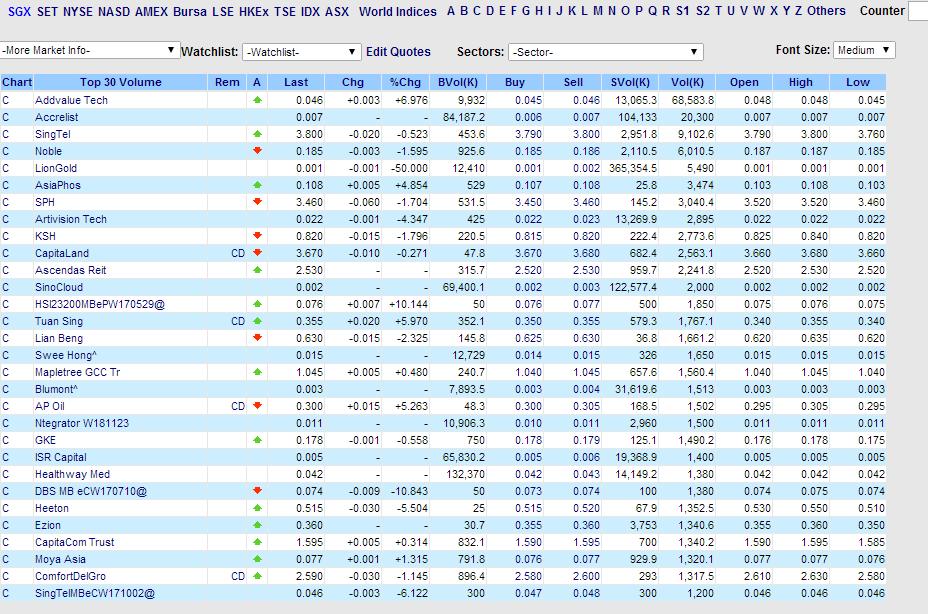Sort by the %Chg column header

[405, 82]
